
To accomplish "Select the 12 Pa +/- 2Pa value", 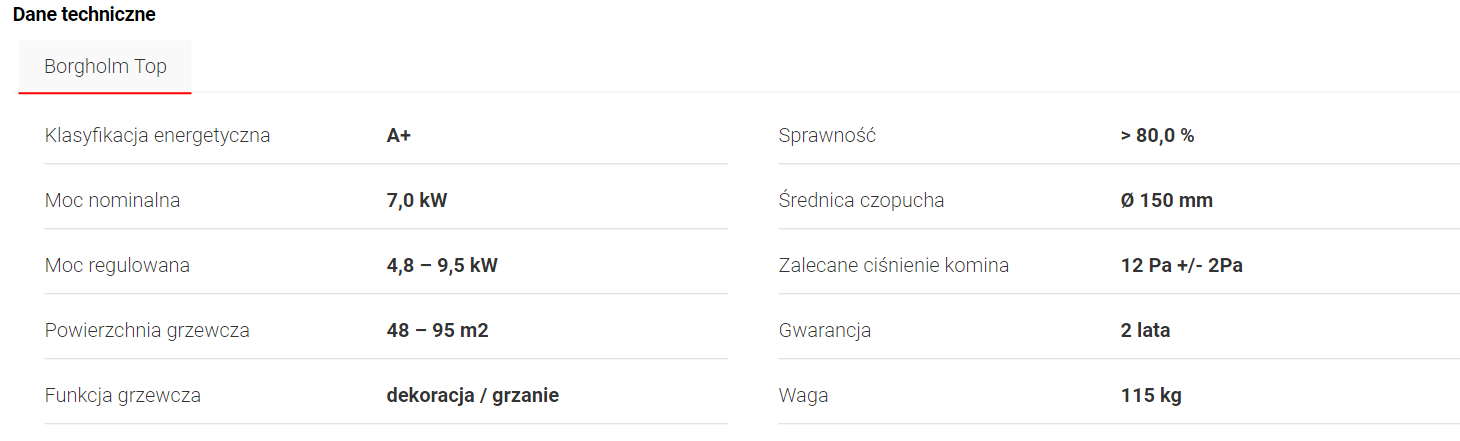I will [1181, 265].
